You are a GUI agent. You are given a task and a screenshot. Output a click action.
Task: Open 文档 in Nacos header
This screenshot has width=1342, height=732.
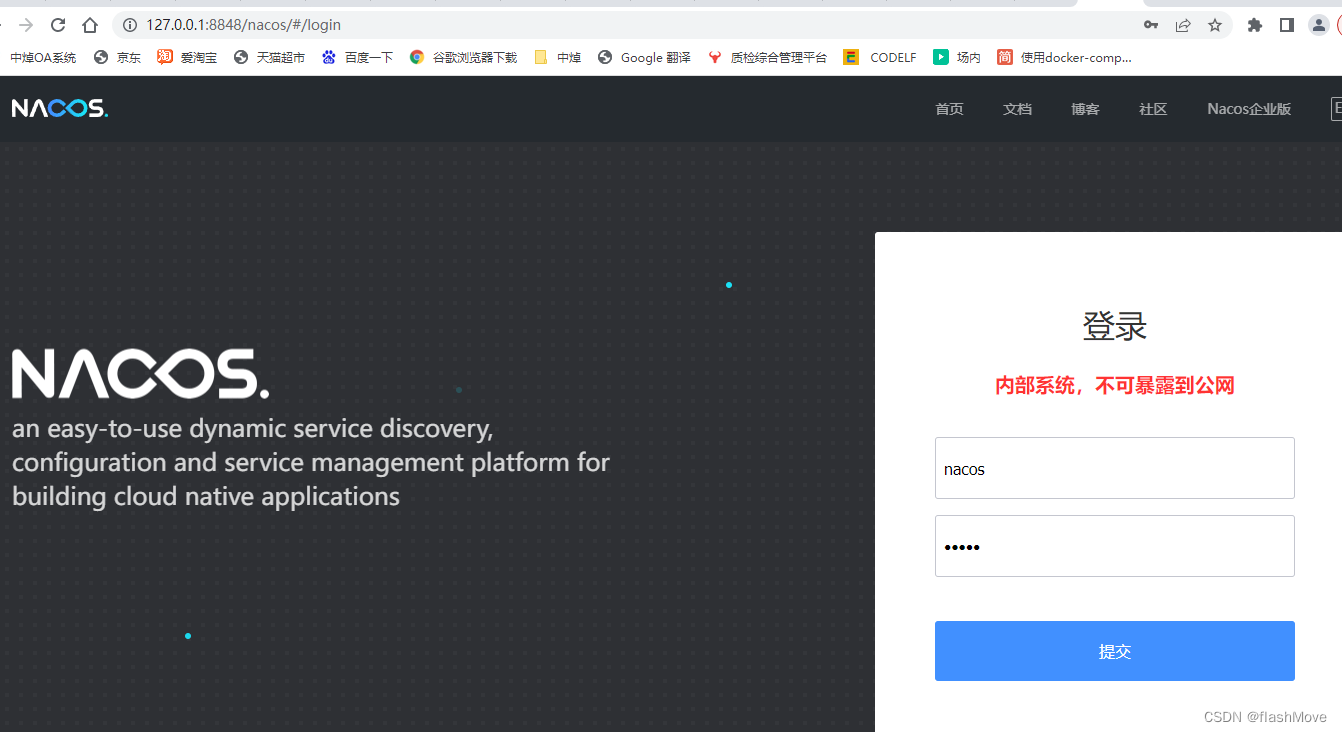(1017, 109)
